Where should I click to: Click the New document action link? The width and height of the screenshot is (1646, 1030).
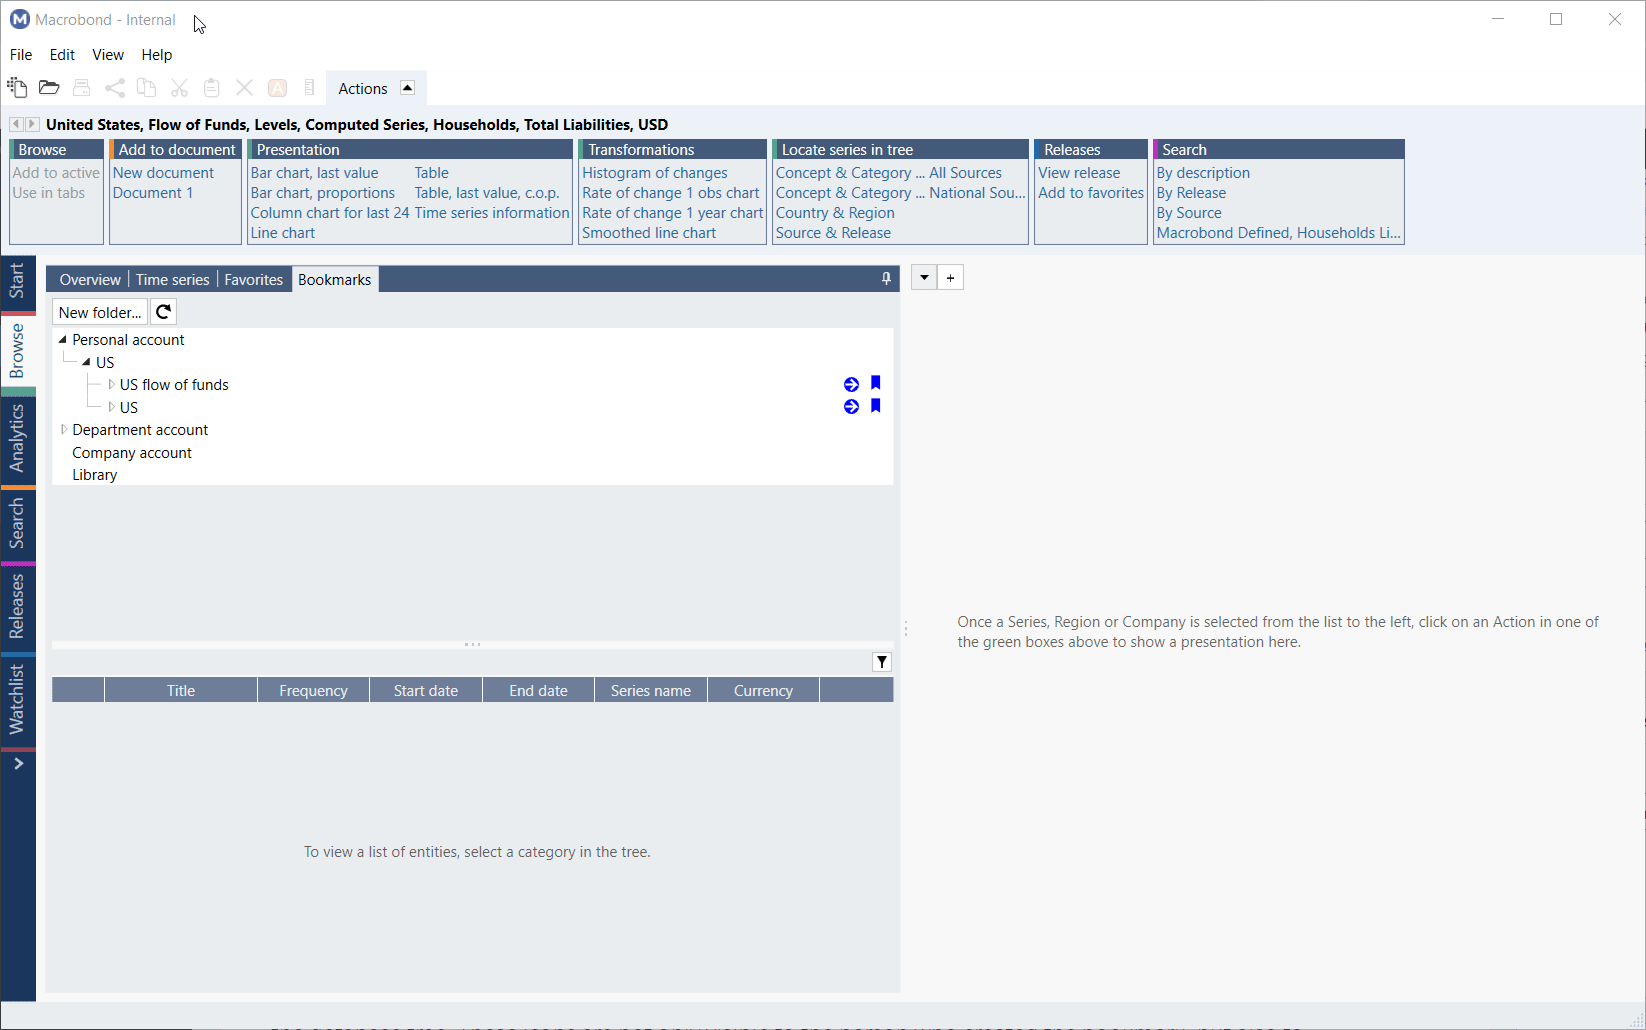tap(163, 173)
